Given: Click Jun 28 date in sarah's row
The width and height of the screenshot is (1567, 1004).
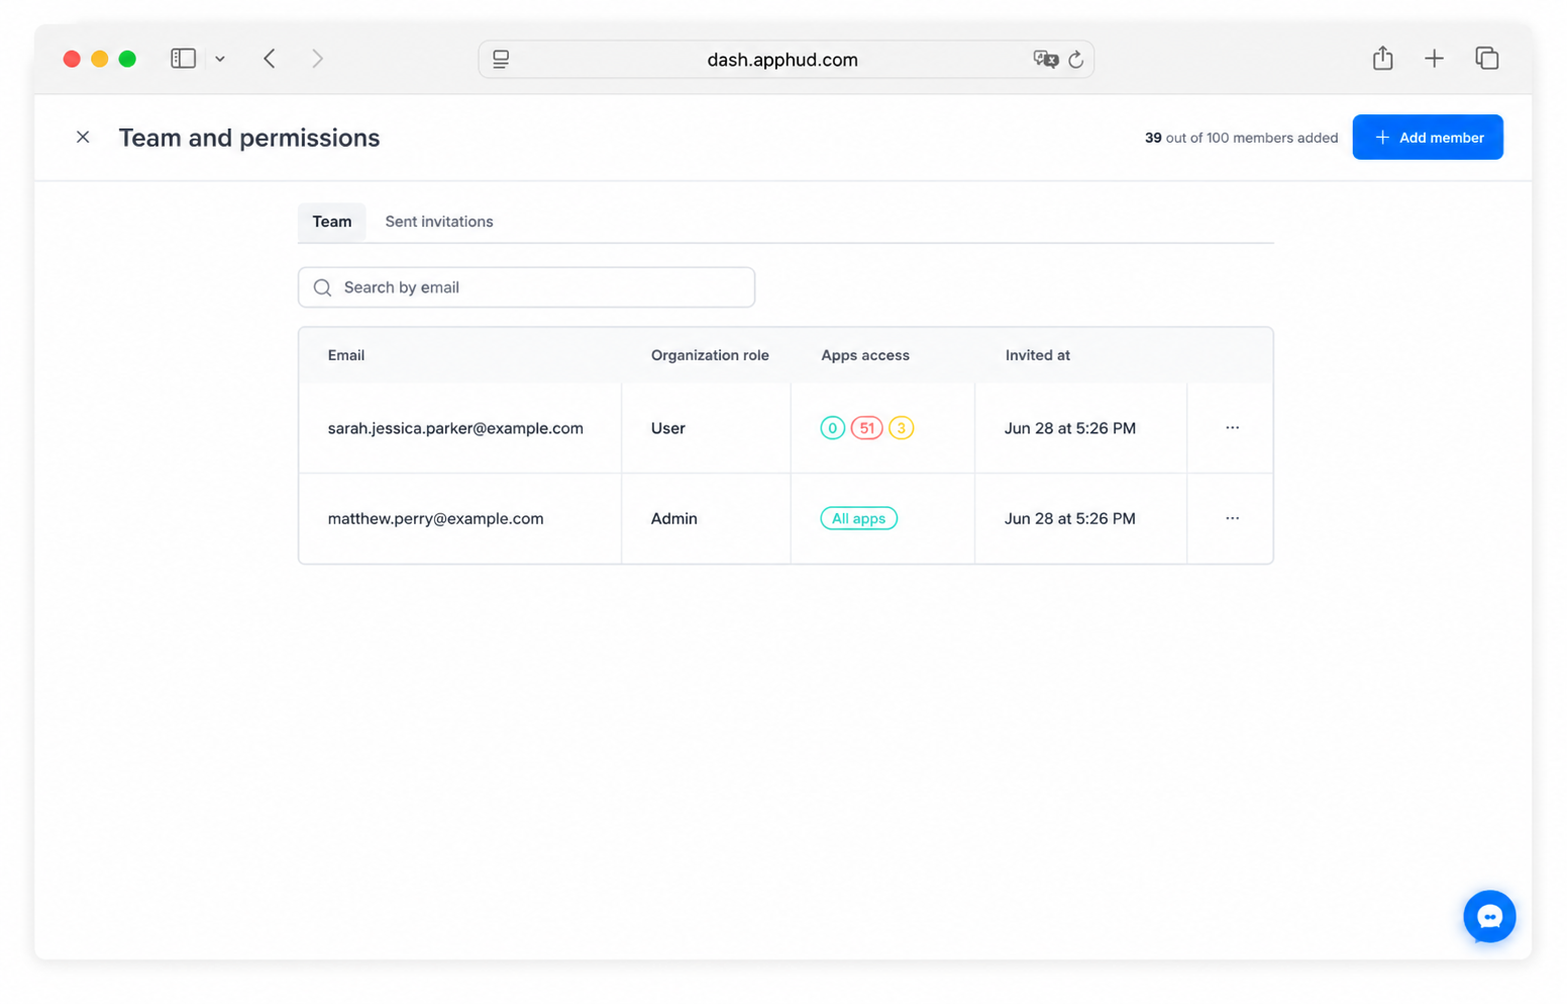Looking at the screenshot, I should [x=1070, y=428].
